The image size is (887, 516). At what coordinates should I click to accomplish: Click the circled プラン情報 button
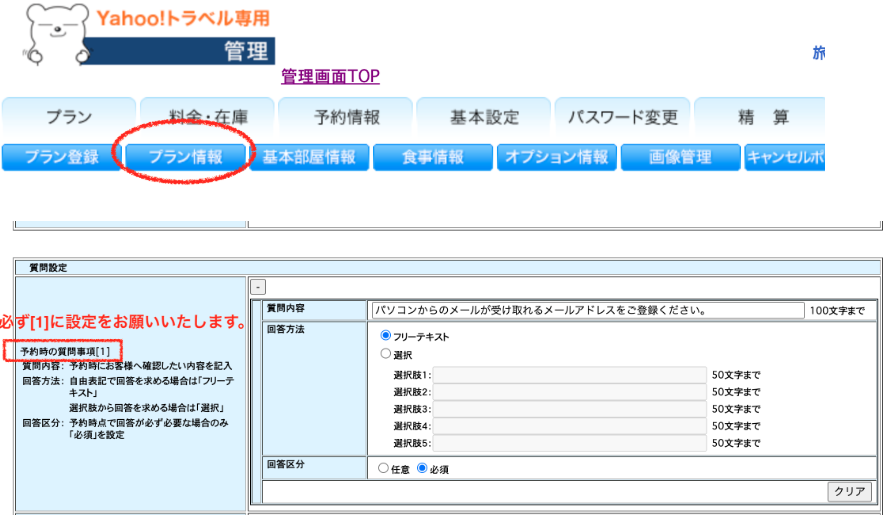(185, 157)
